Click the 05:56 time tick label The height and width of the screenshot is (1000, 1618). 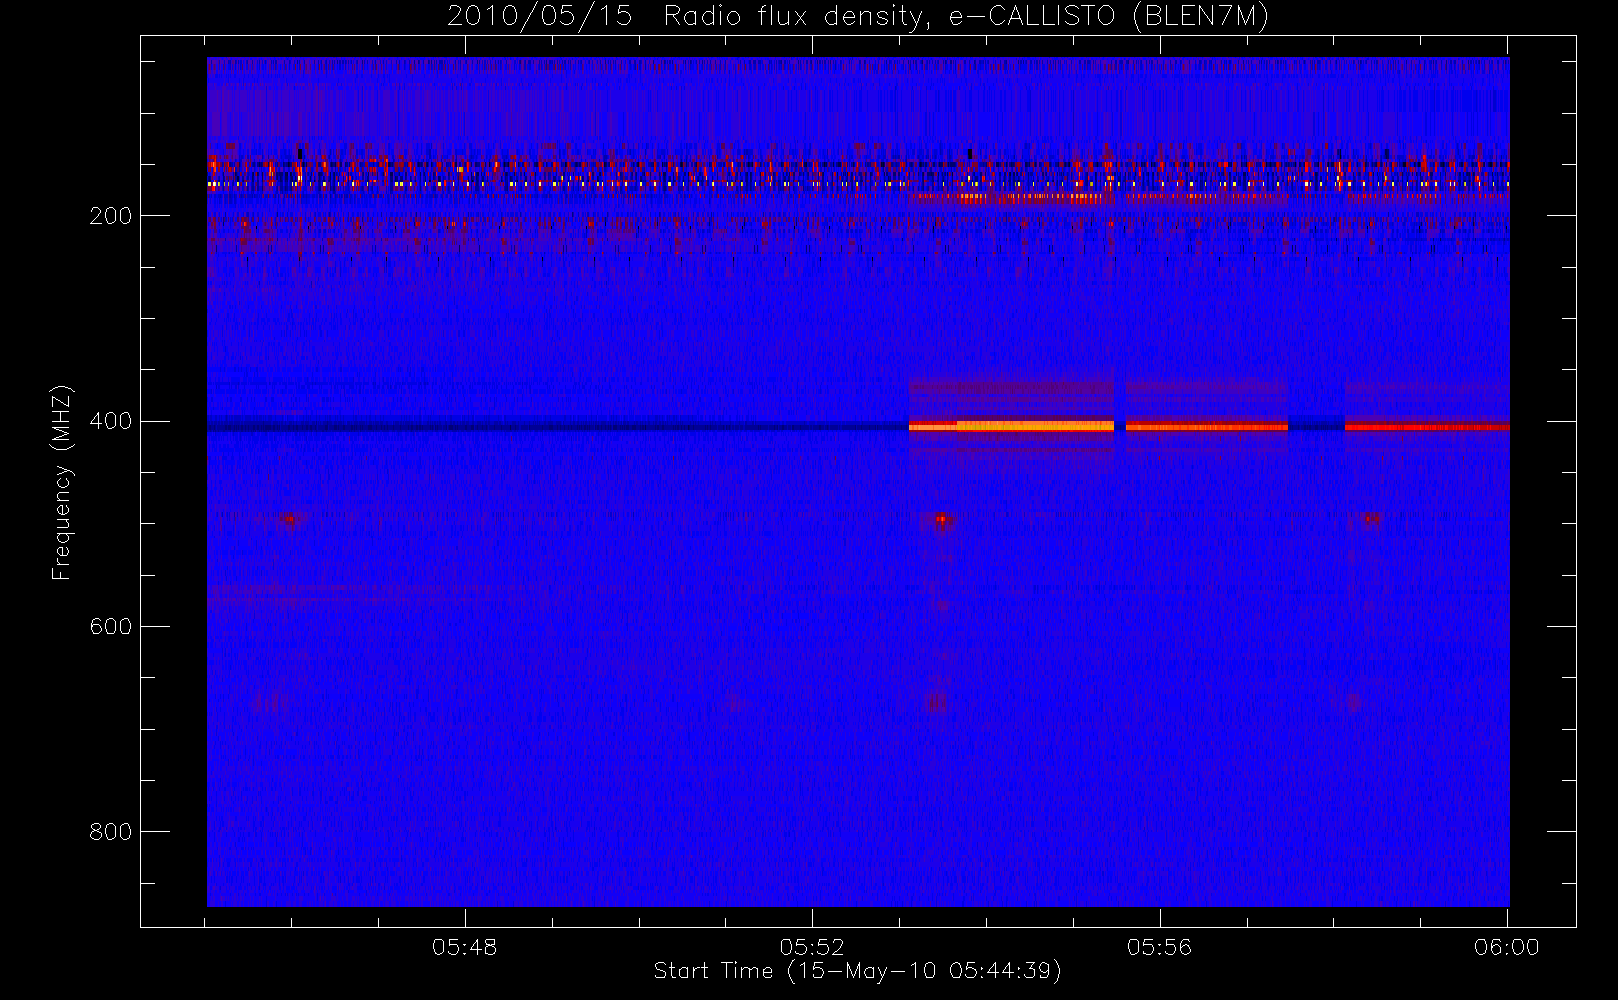click(x=1159, y=947)
